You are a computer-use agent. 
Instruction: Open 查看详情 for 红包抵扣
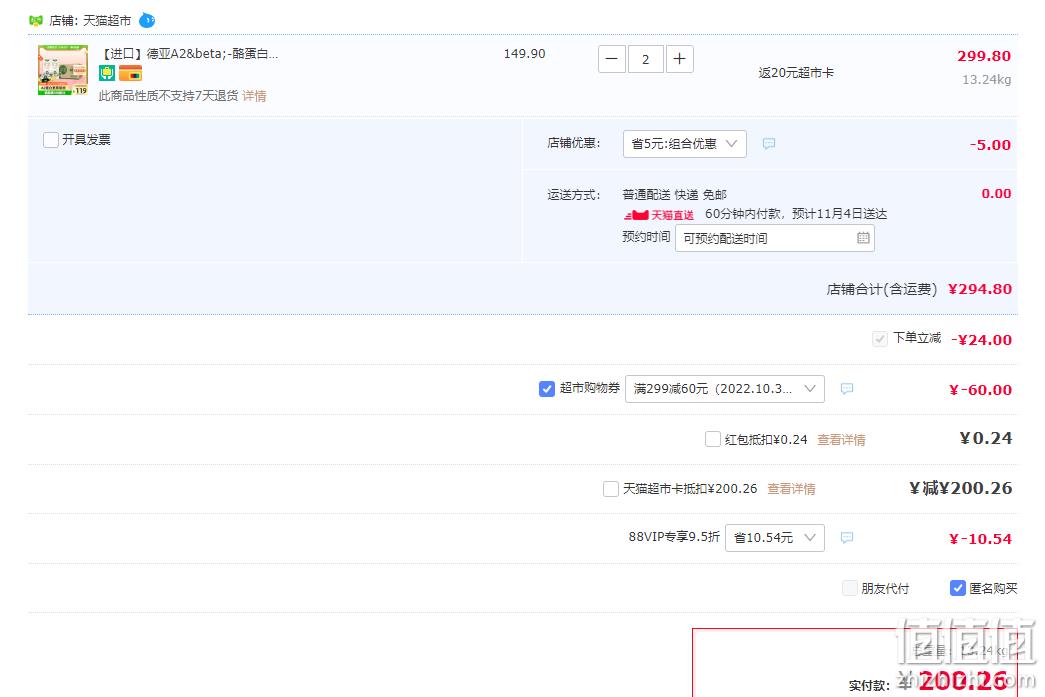841,440
